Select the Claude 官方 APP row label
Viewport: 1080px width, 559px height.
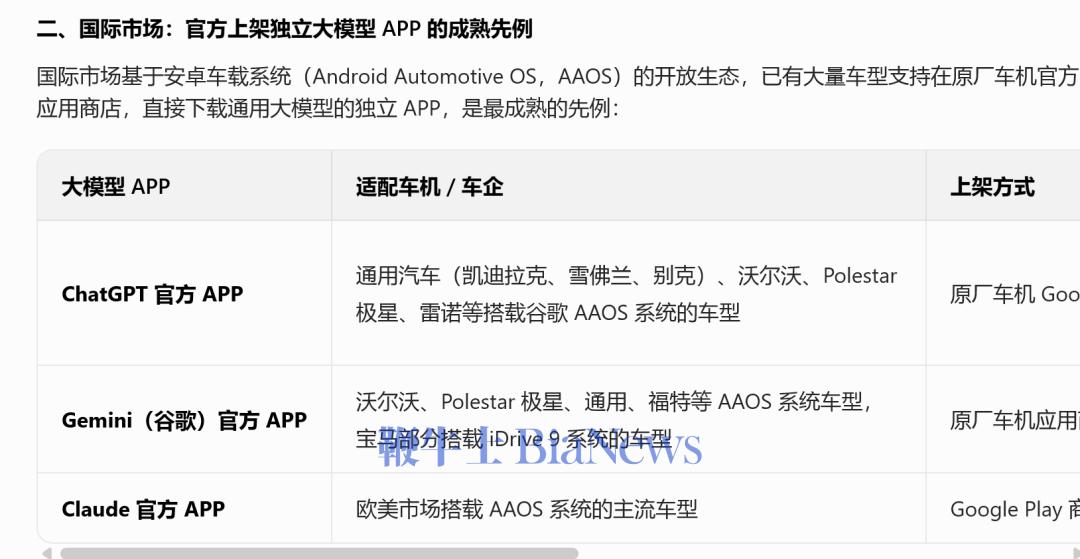coord(143,509)
